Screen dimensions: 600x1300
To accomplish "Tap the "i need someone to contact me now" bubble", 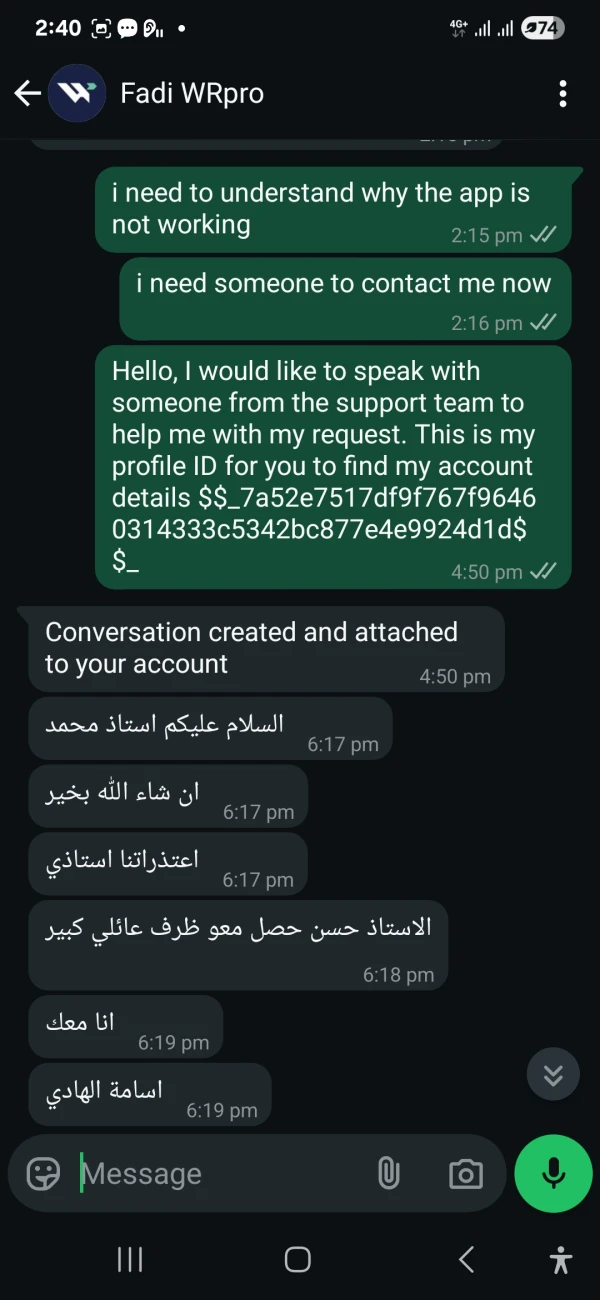I will coord(345,299).
